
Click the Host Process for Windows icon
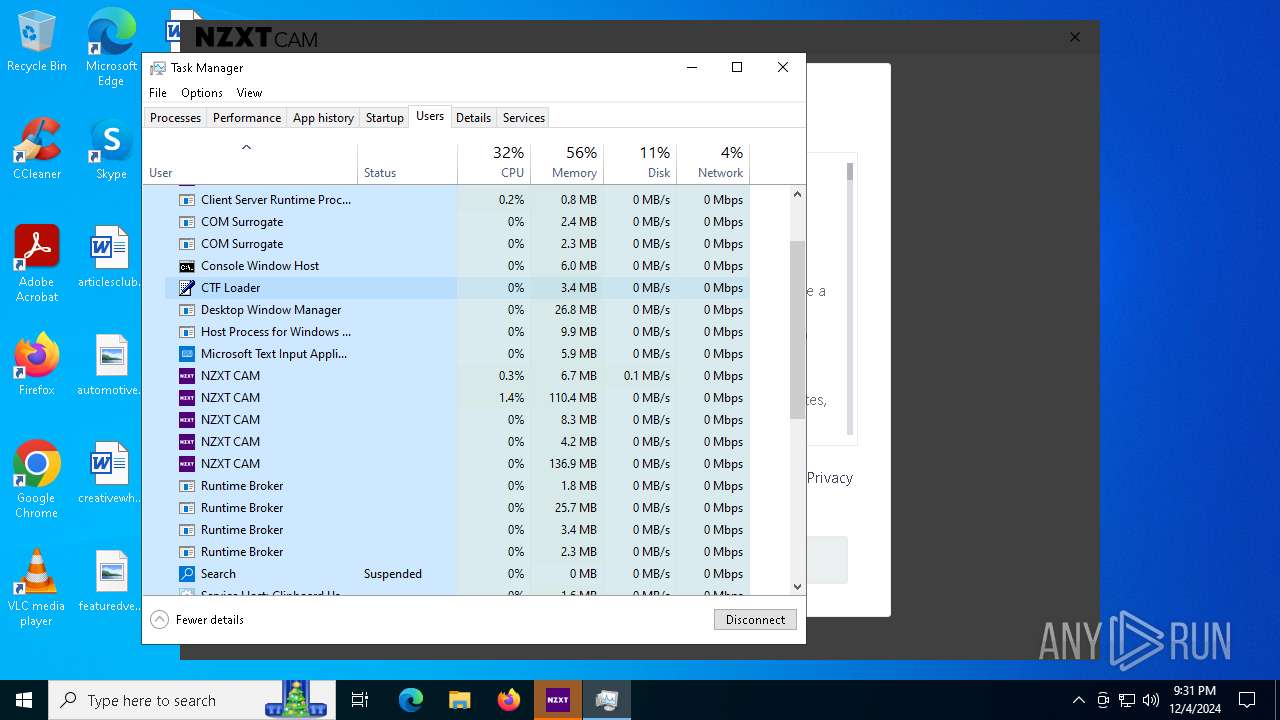tap(186, 332)
